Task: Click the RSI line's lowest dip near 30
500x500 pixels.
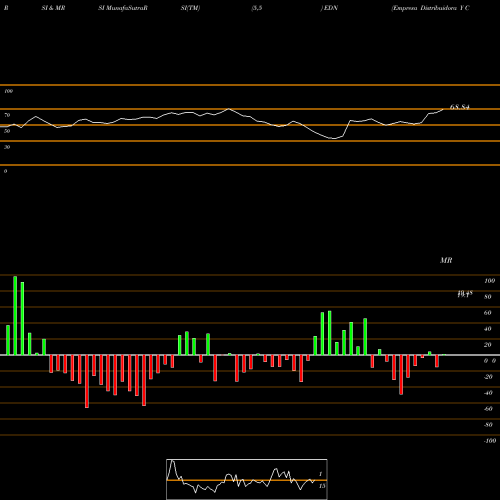Action: click(x=334, y=138)
